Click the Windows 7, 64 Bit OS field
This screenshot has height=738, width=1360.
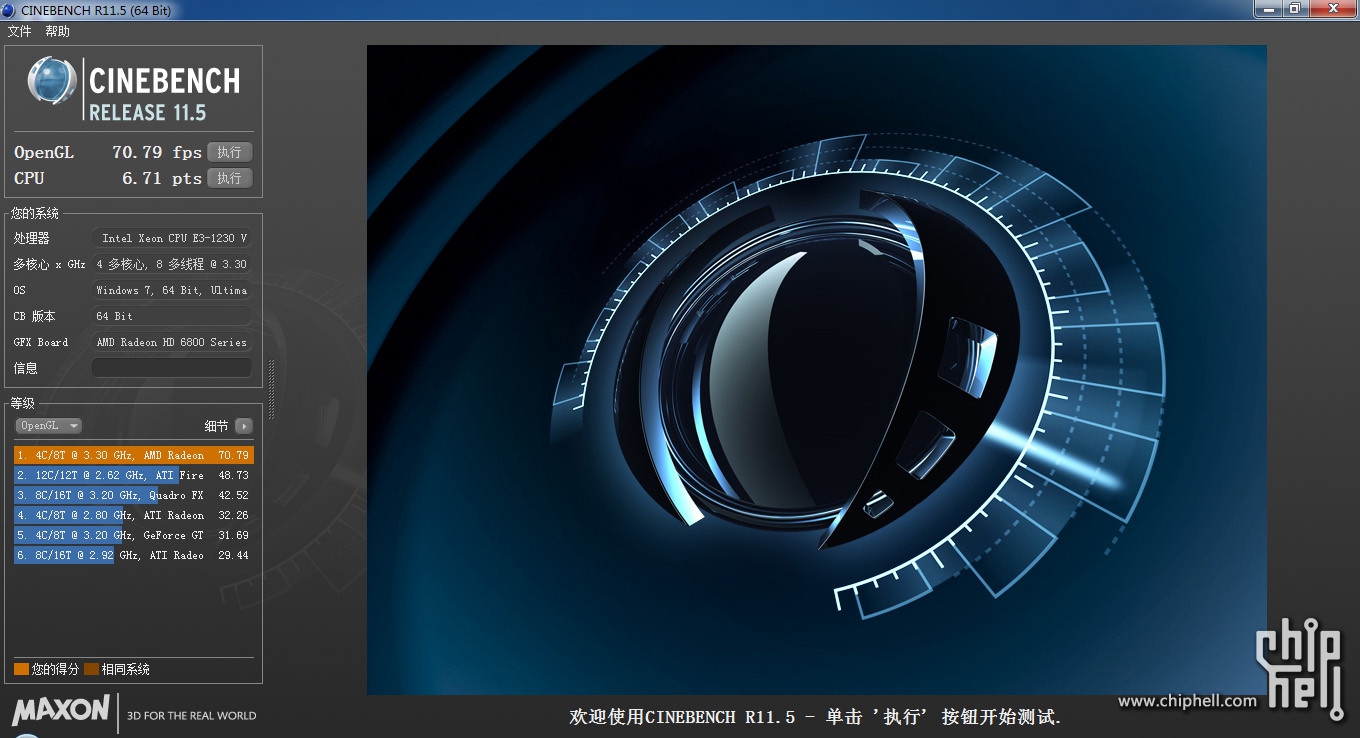[171, 290]
